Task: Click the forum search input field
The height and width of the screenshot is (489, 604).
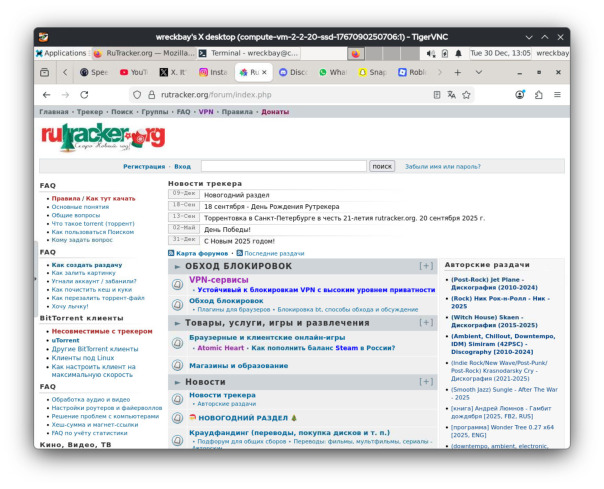Action: 283,166
